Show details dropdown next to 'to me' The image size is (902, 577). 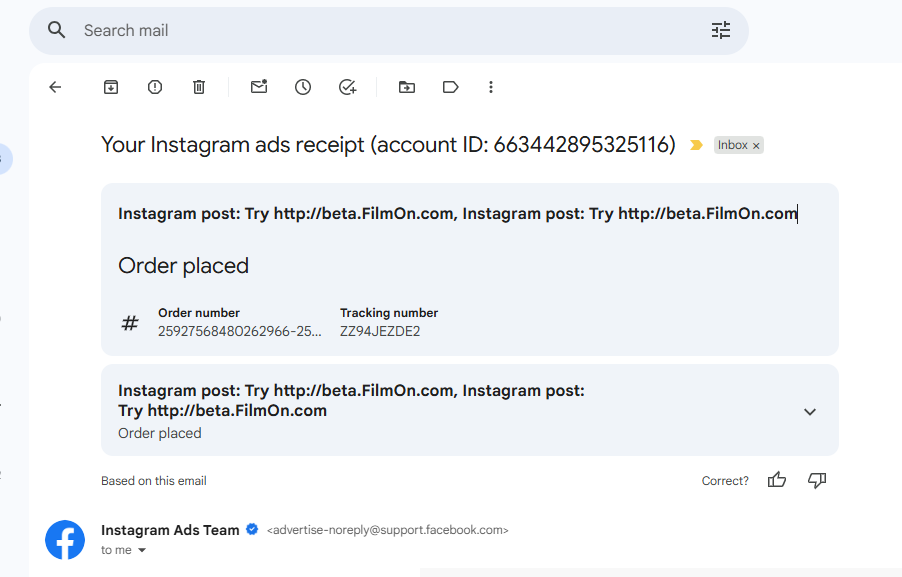coord(142,550)
